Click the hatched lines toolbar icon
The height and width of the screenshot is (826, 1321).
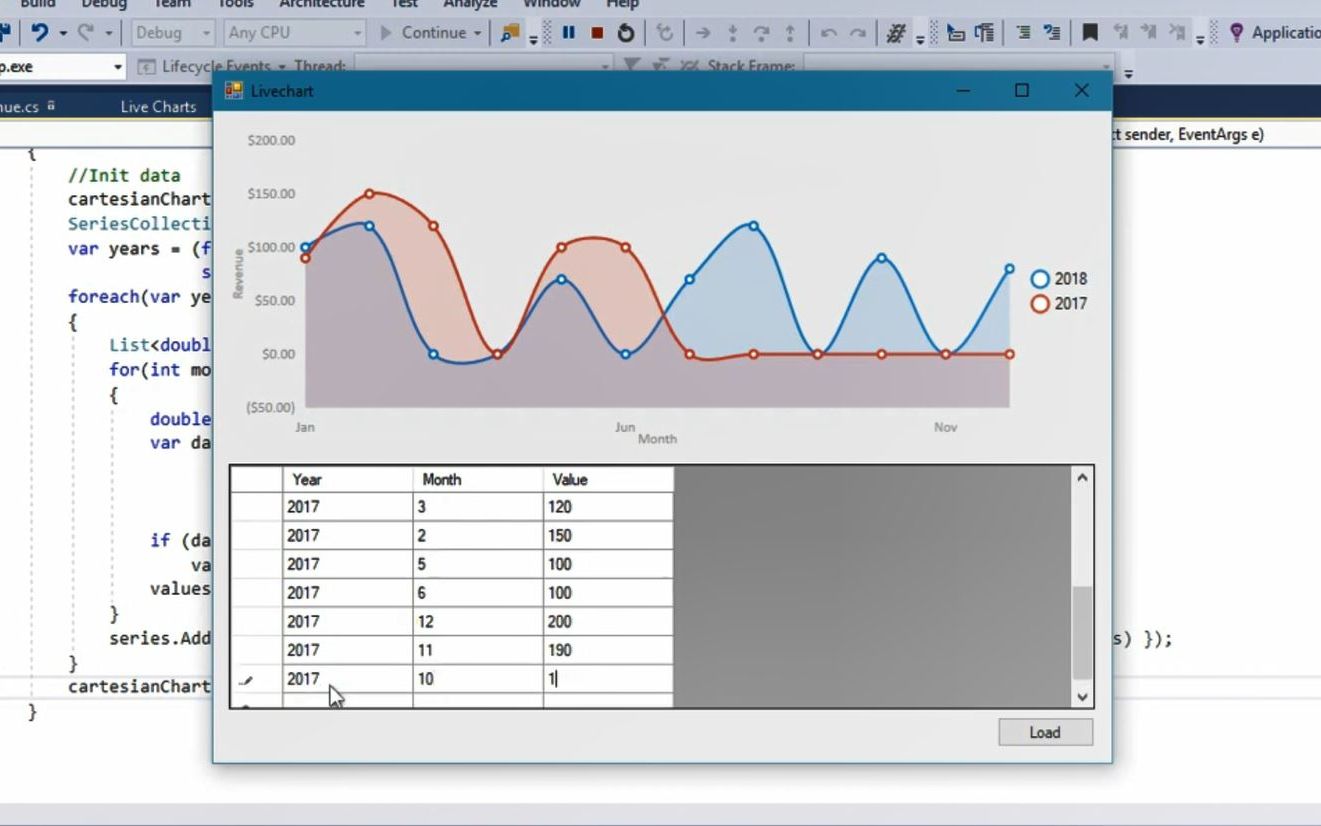(896, 32)
